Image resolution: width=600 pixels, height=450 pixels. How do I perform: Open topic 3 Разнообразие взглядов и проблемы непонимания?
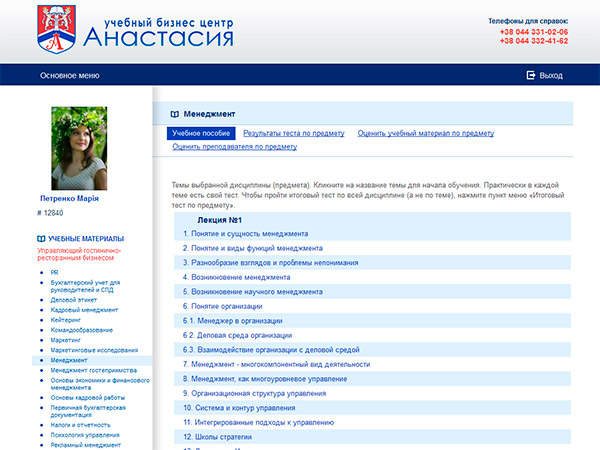point(271,262)
